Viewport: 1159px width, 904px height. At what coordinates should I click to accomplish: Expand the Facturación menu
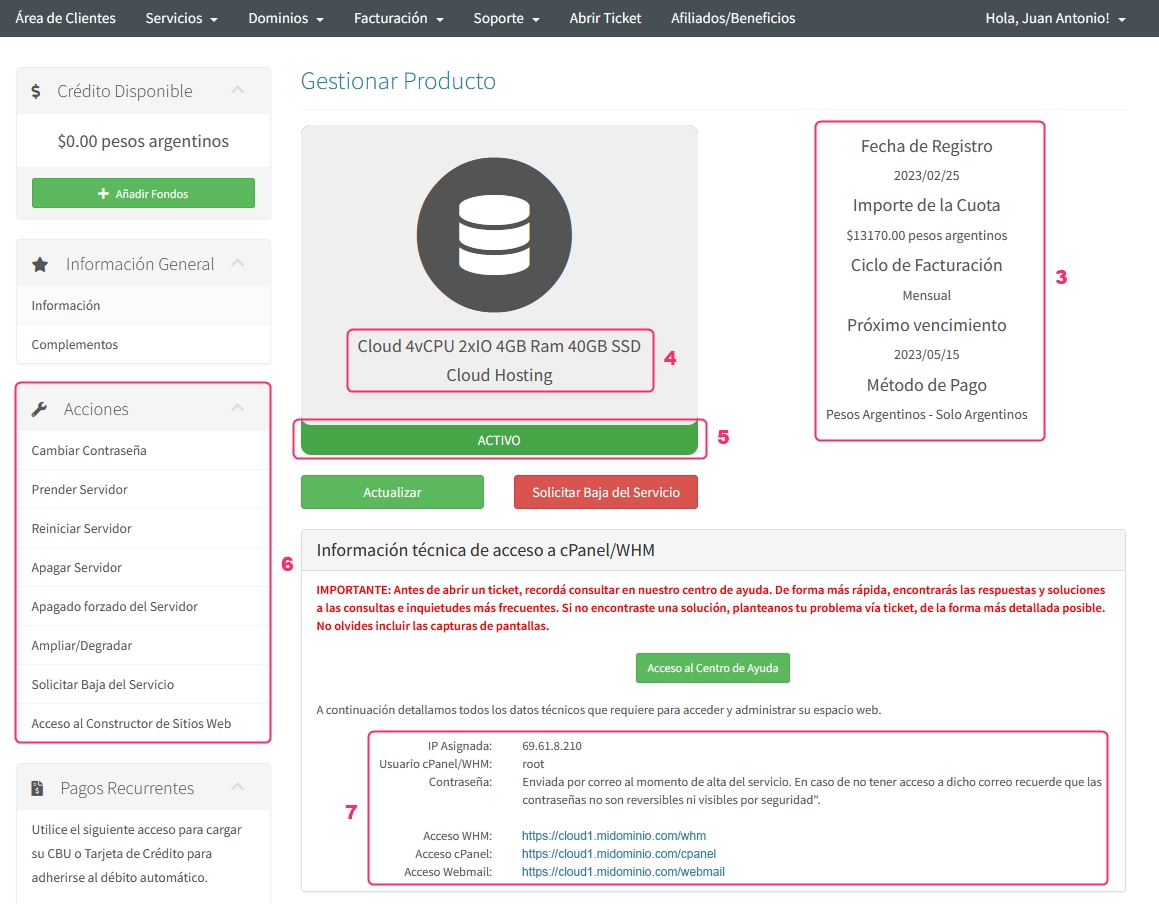coord(398,18)
